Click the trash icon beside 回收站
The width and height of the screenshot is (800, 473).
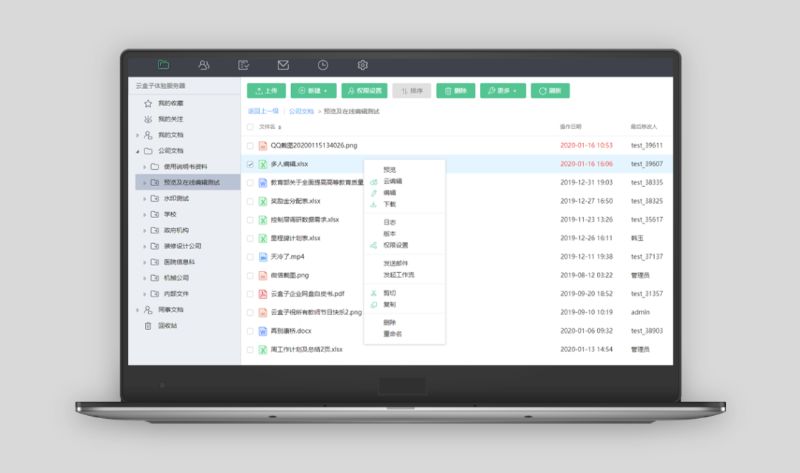click(148, 326)
